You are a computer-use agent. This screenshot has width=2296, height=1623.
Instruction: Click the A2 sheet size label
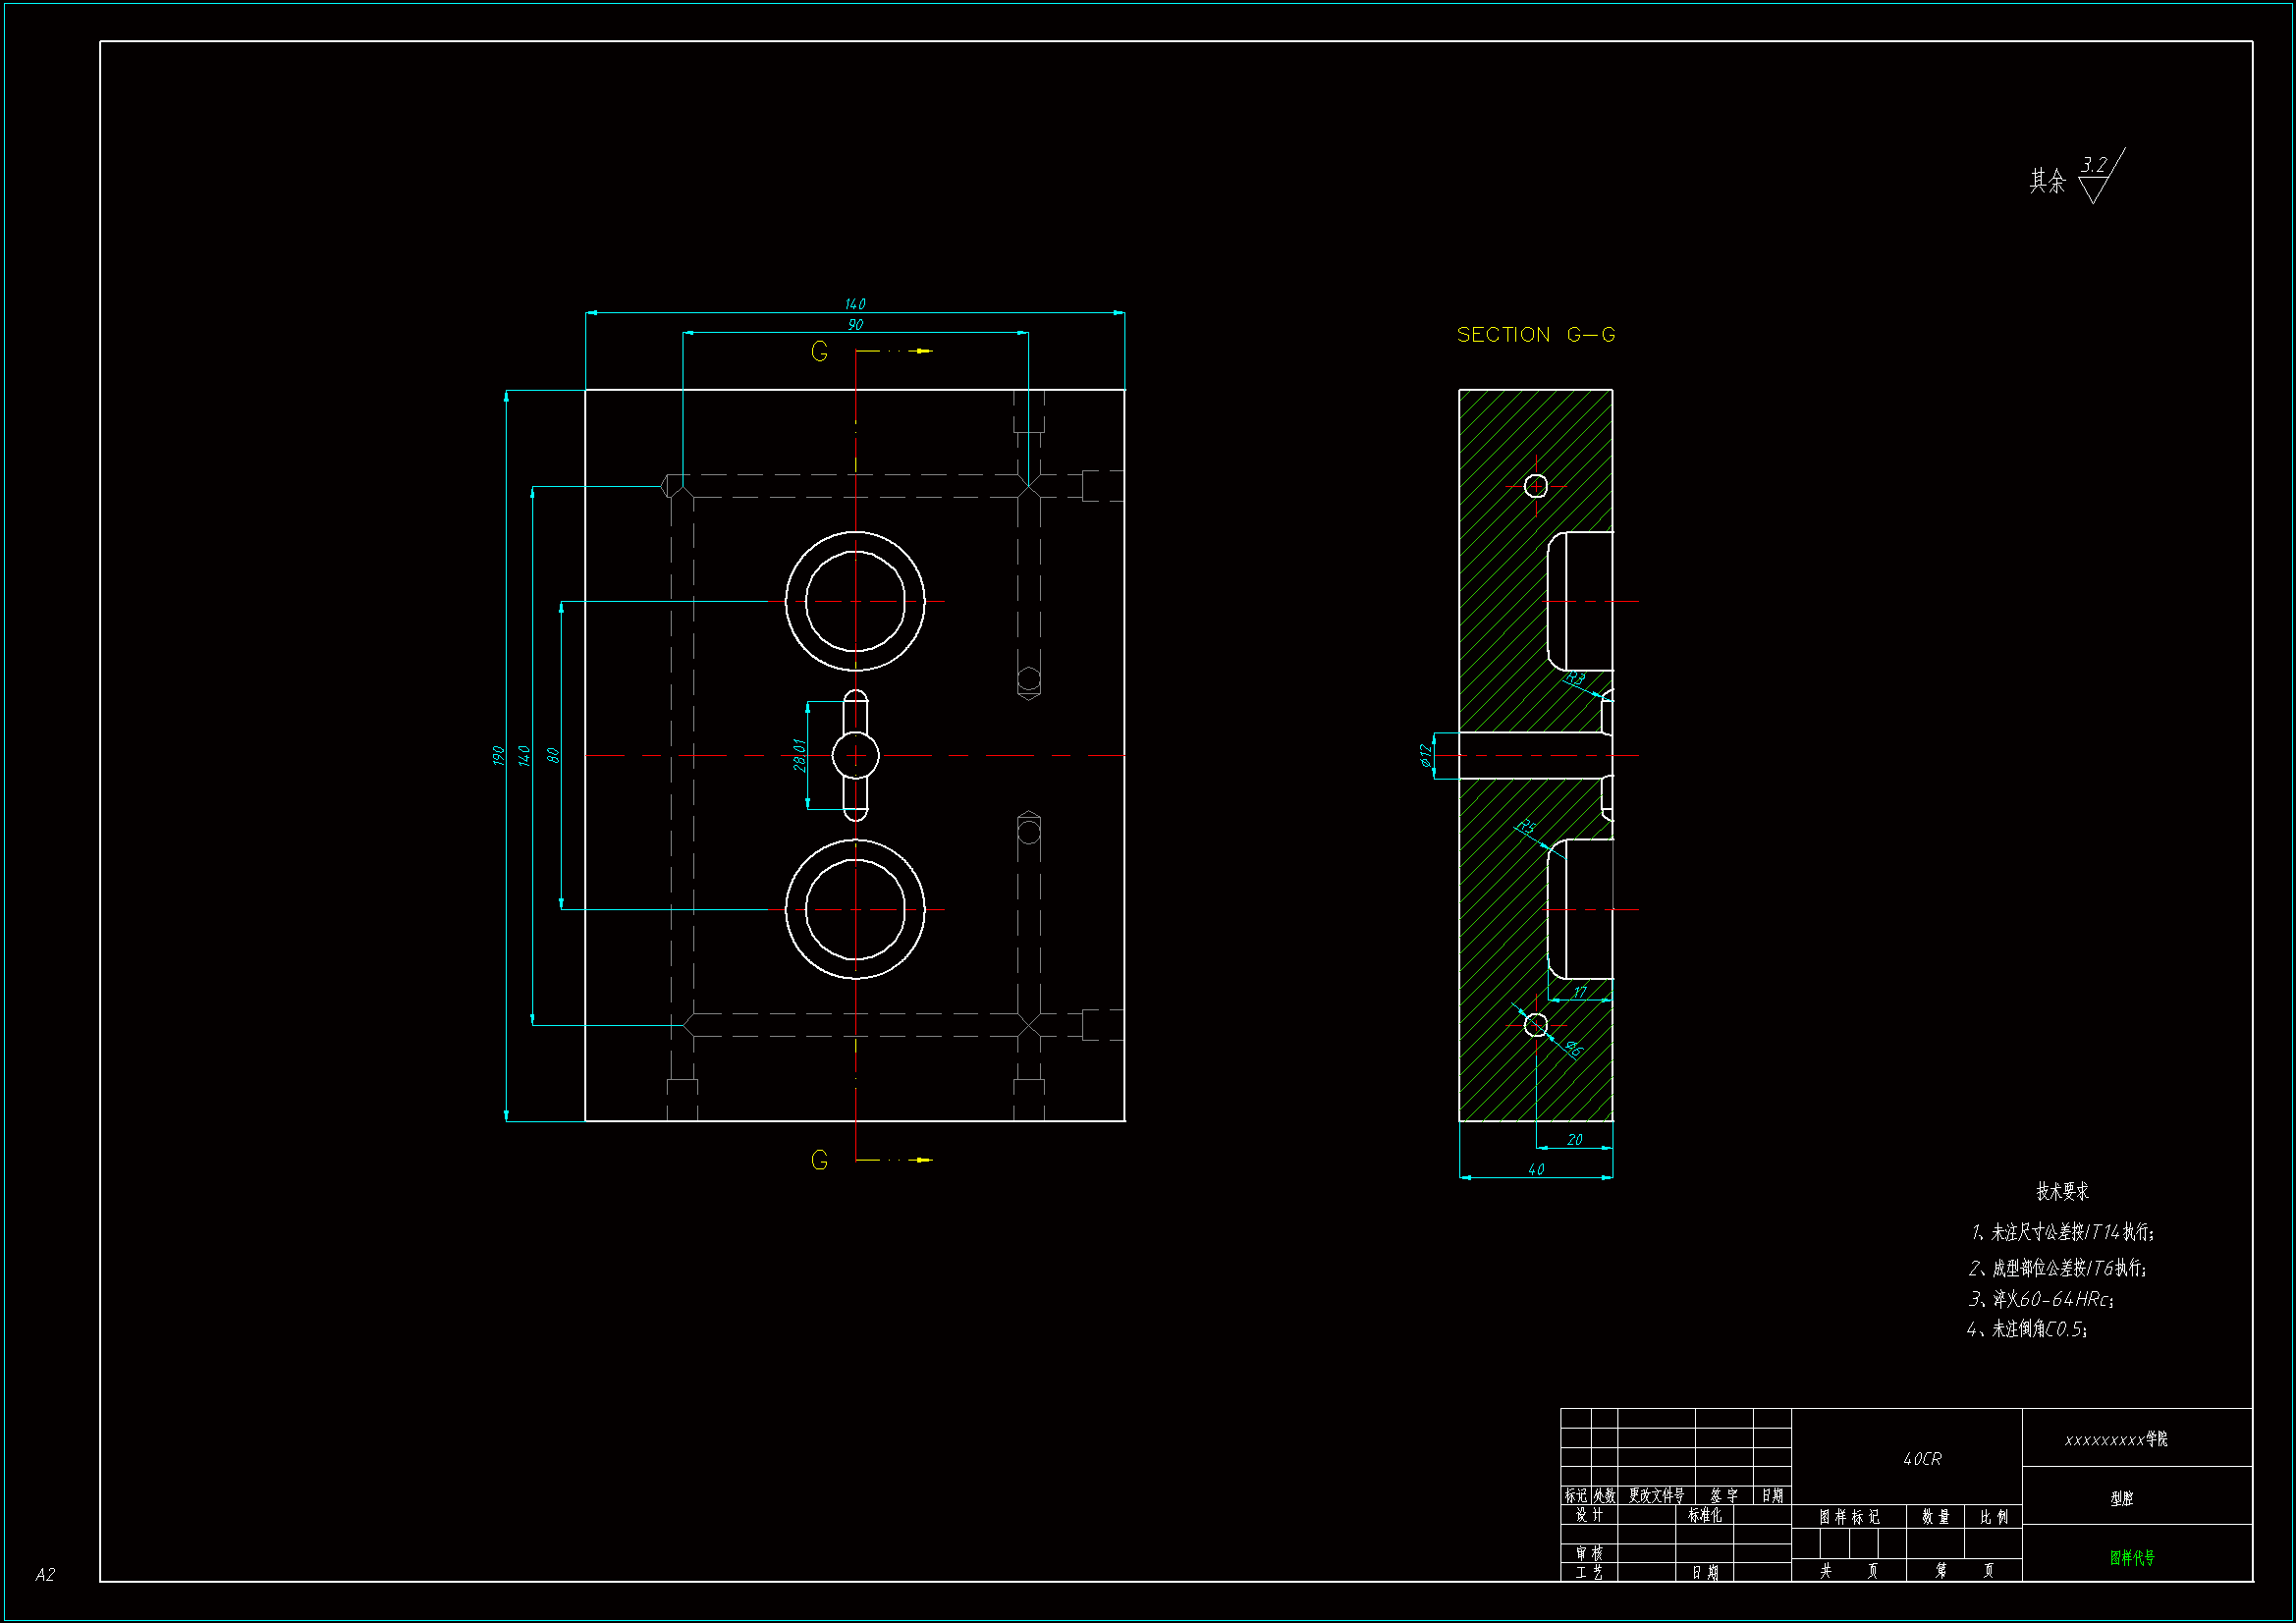pos(45,1574)
